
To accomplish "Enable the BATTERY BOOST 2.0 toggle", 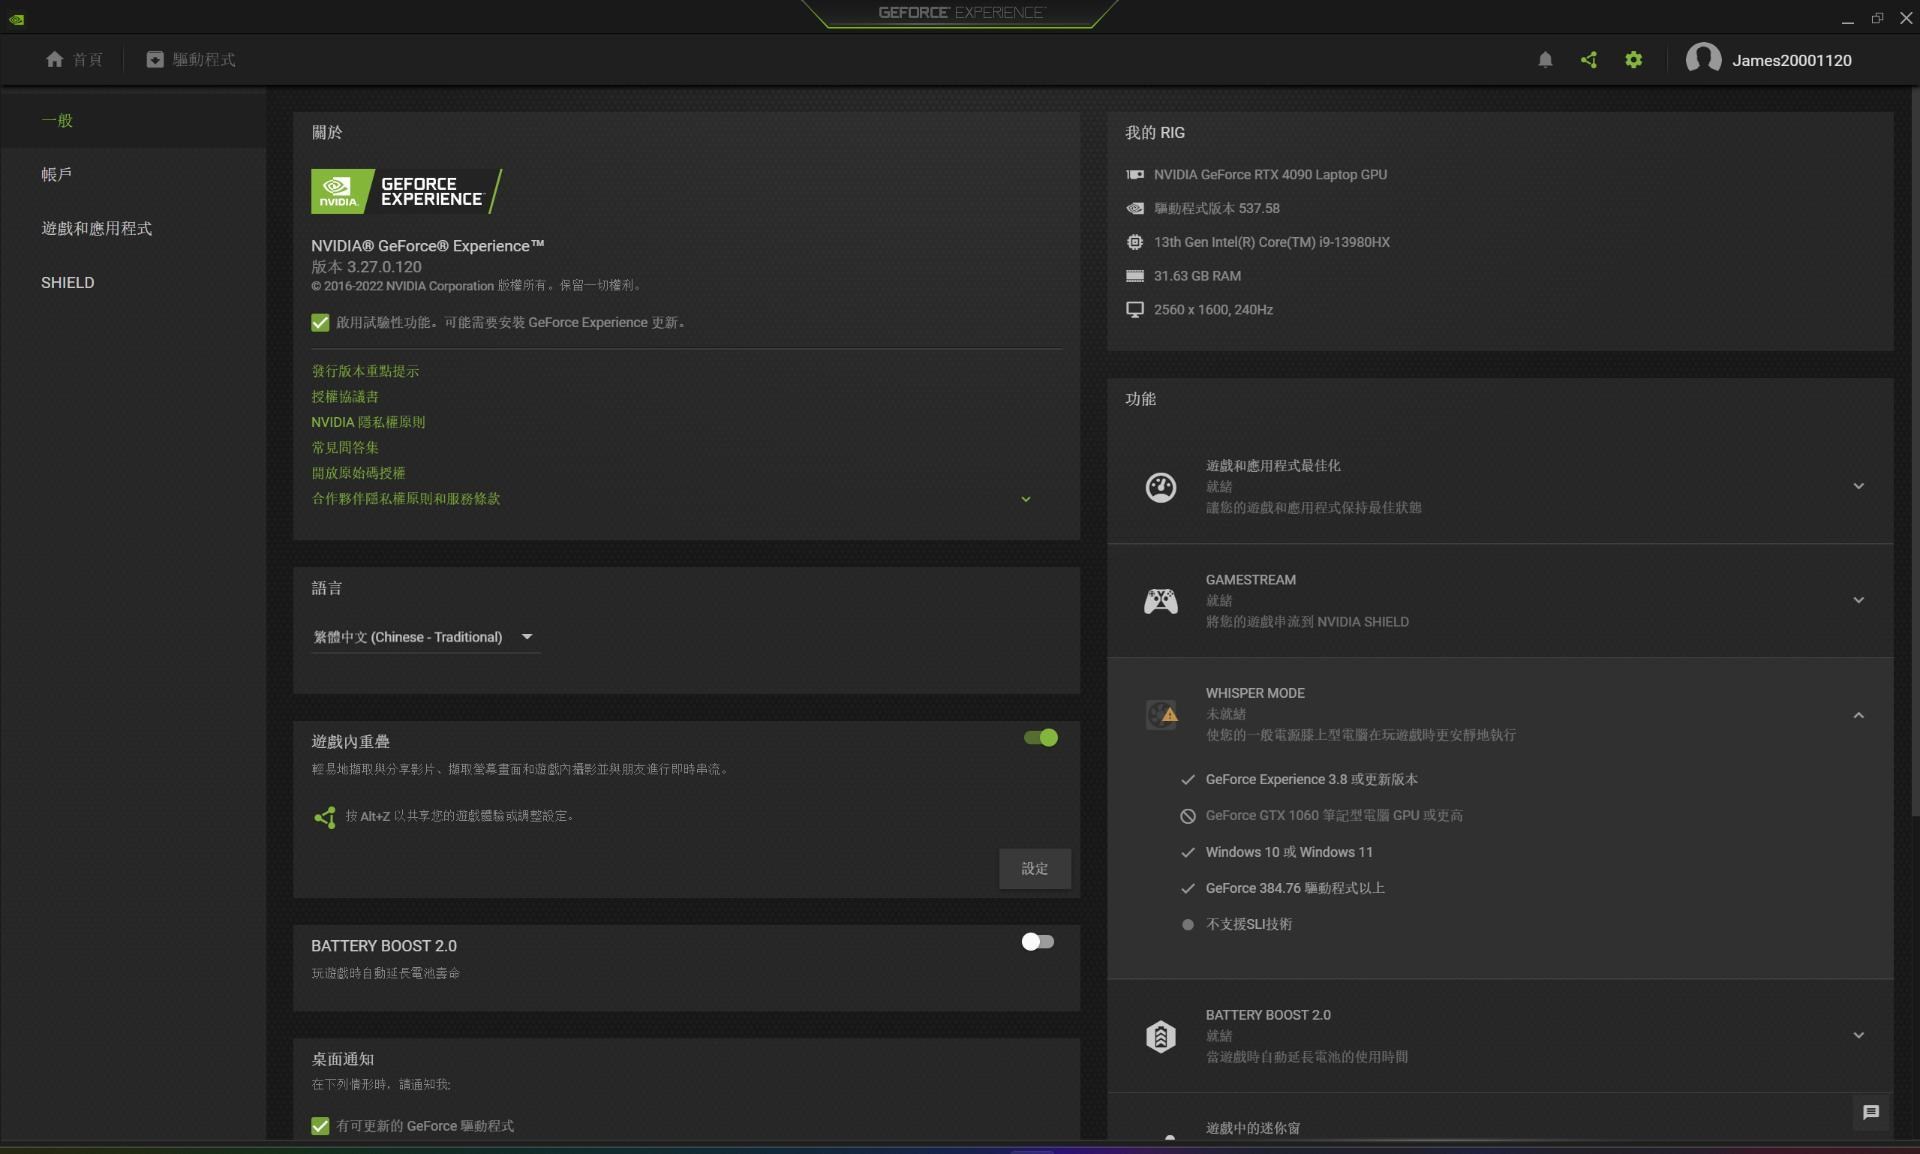I will coord(1037,941).
